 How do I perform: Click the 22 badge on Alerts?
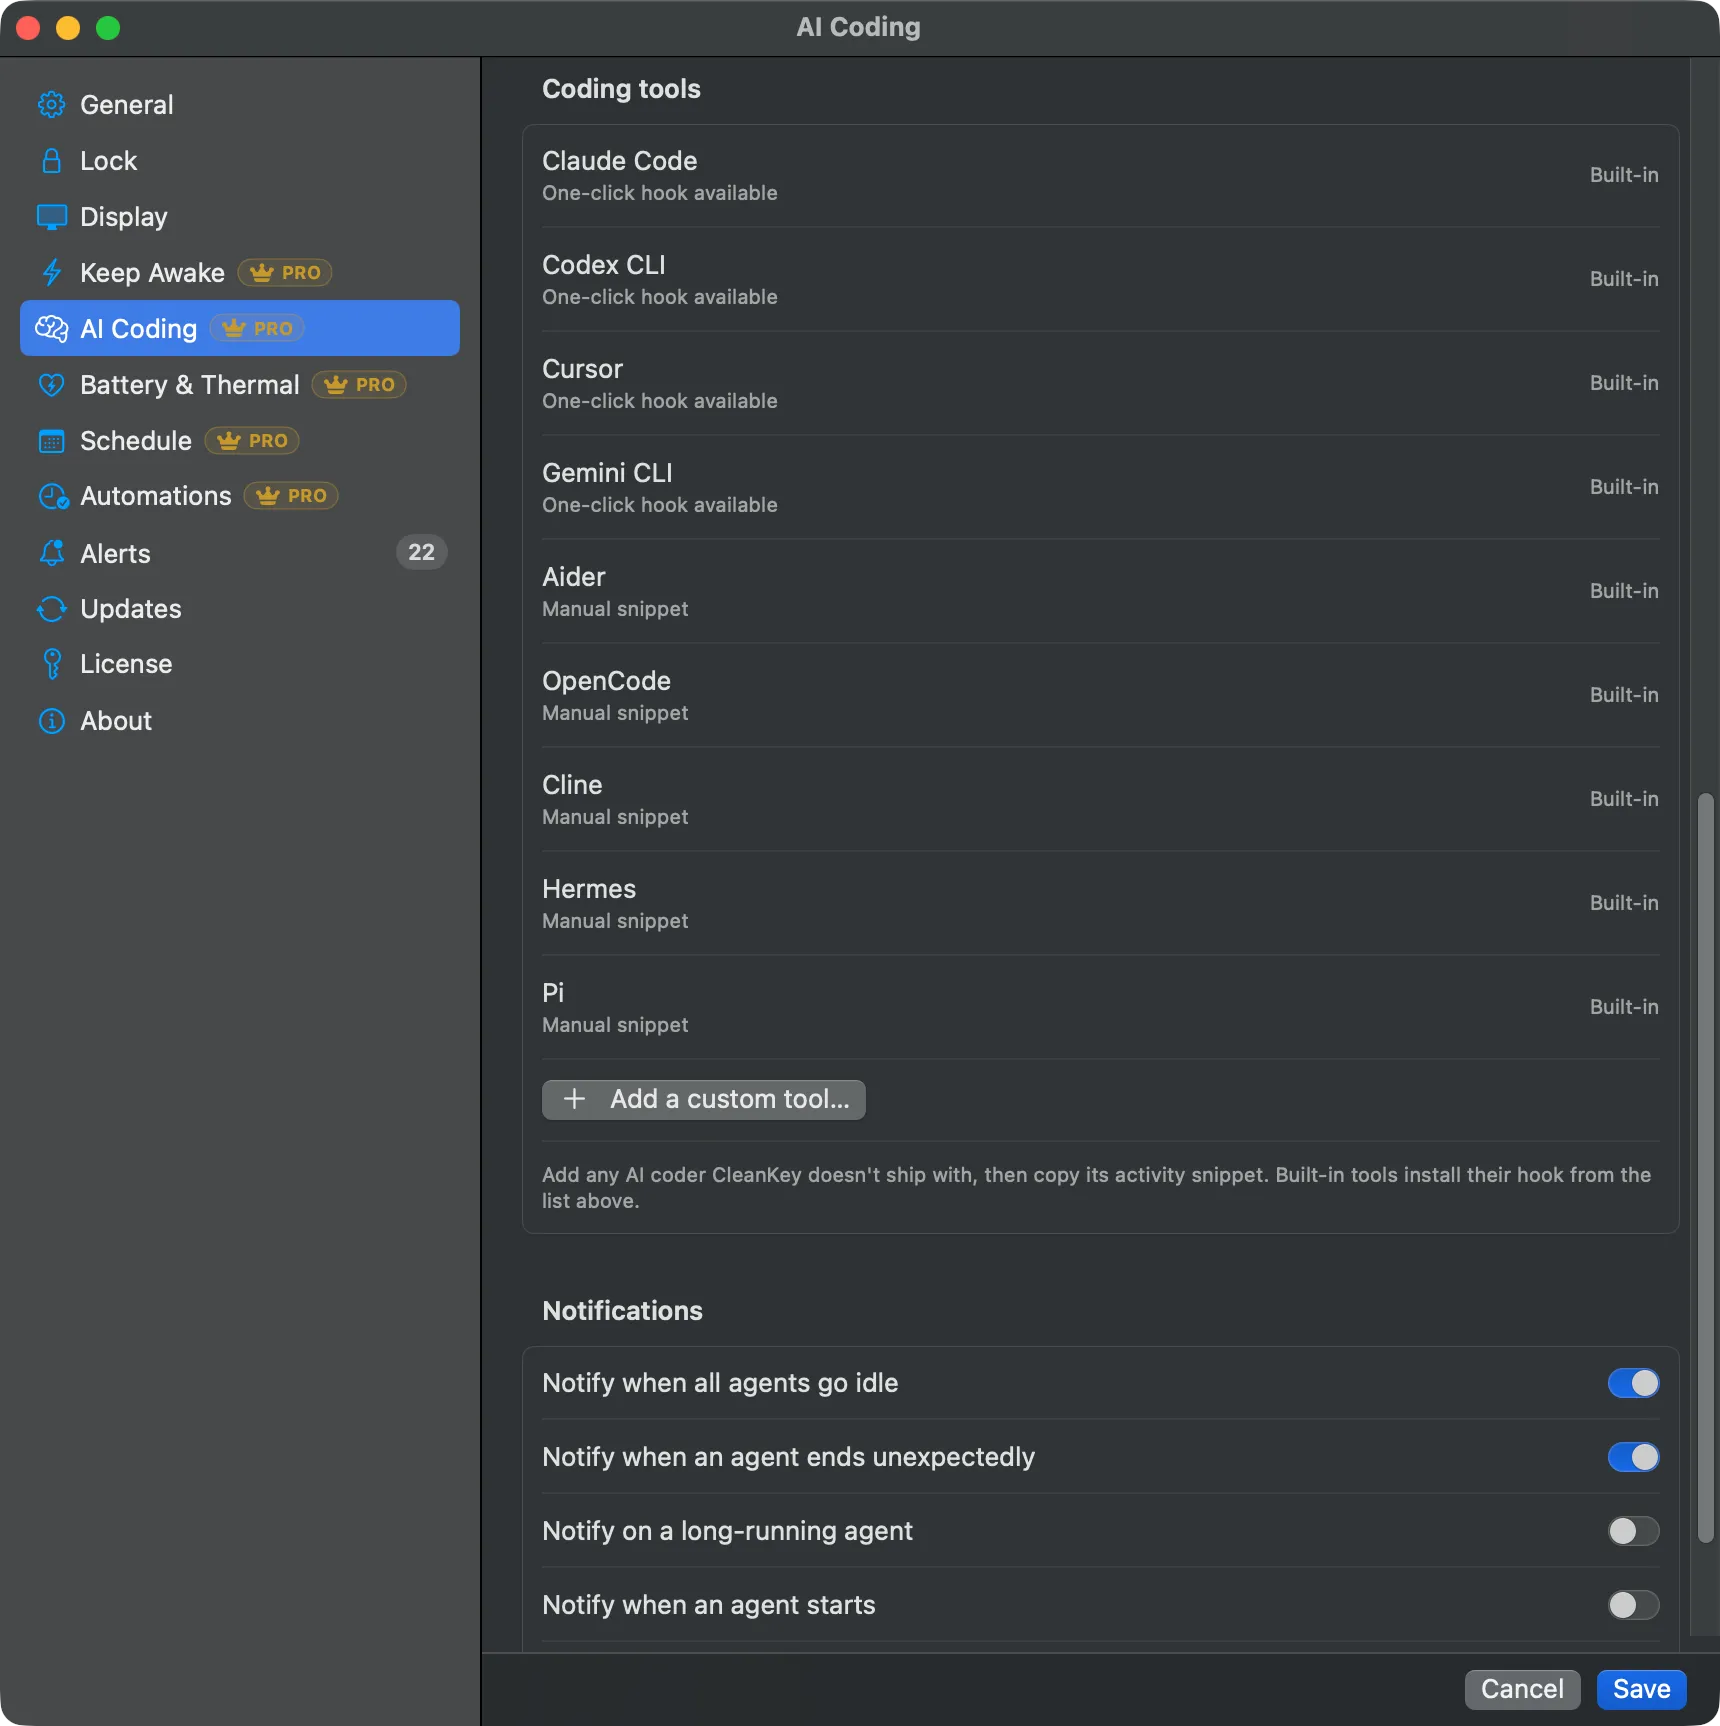(x=421, y=552)
